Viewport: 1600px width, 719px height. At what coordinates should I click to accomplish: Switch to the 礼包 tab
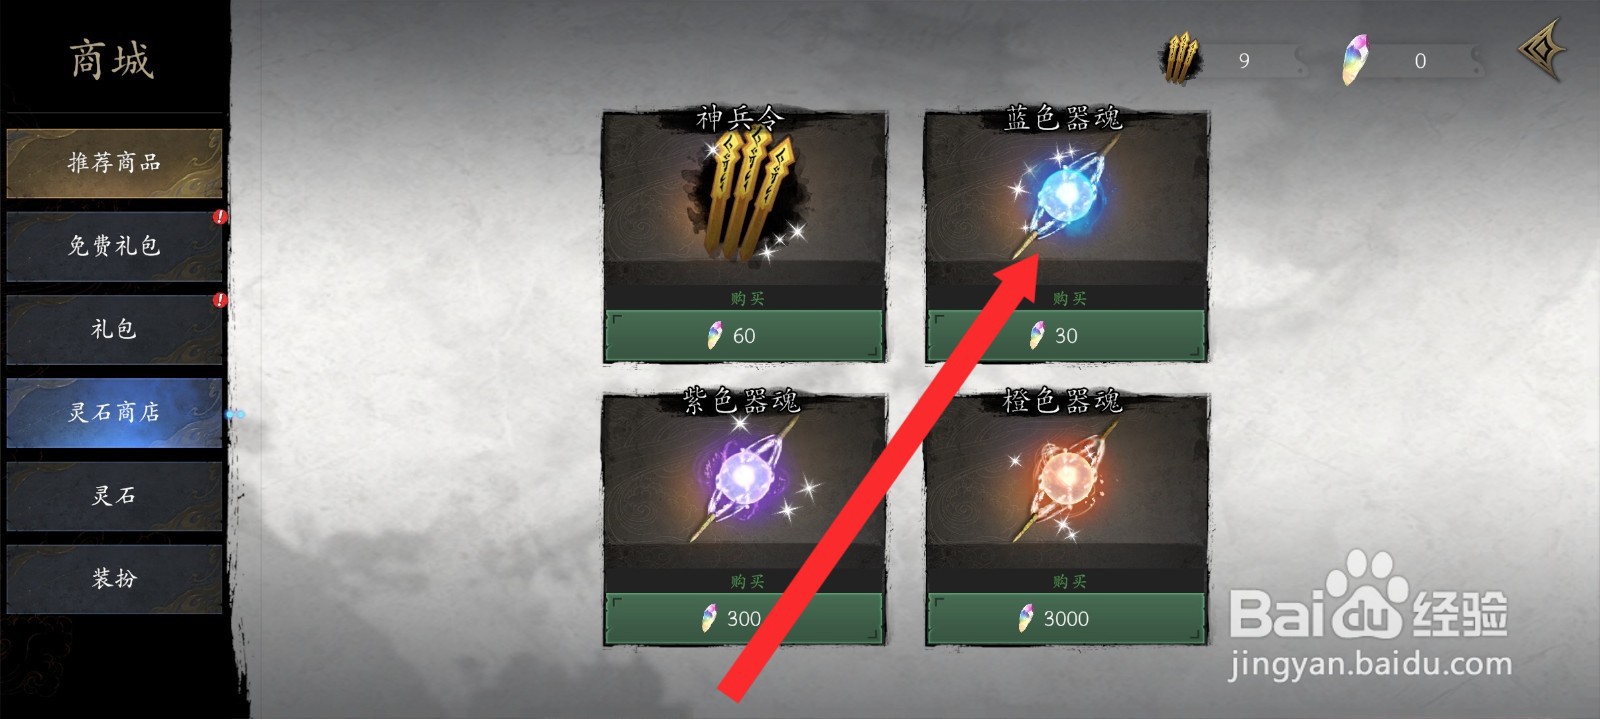114,329
